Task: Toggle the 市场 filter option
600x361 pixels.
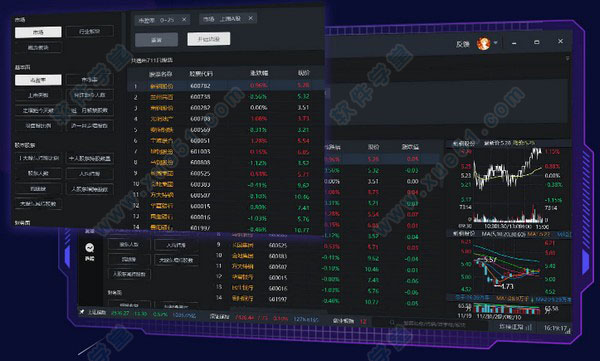Action: (38, 32)
